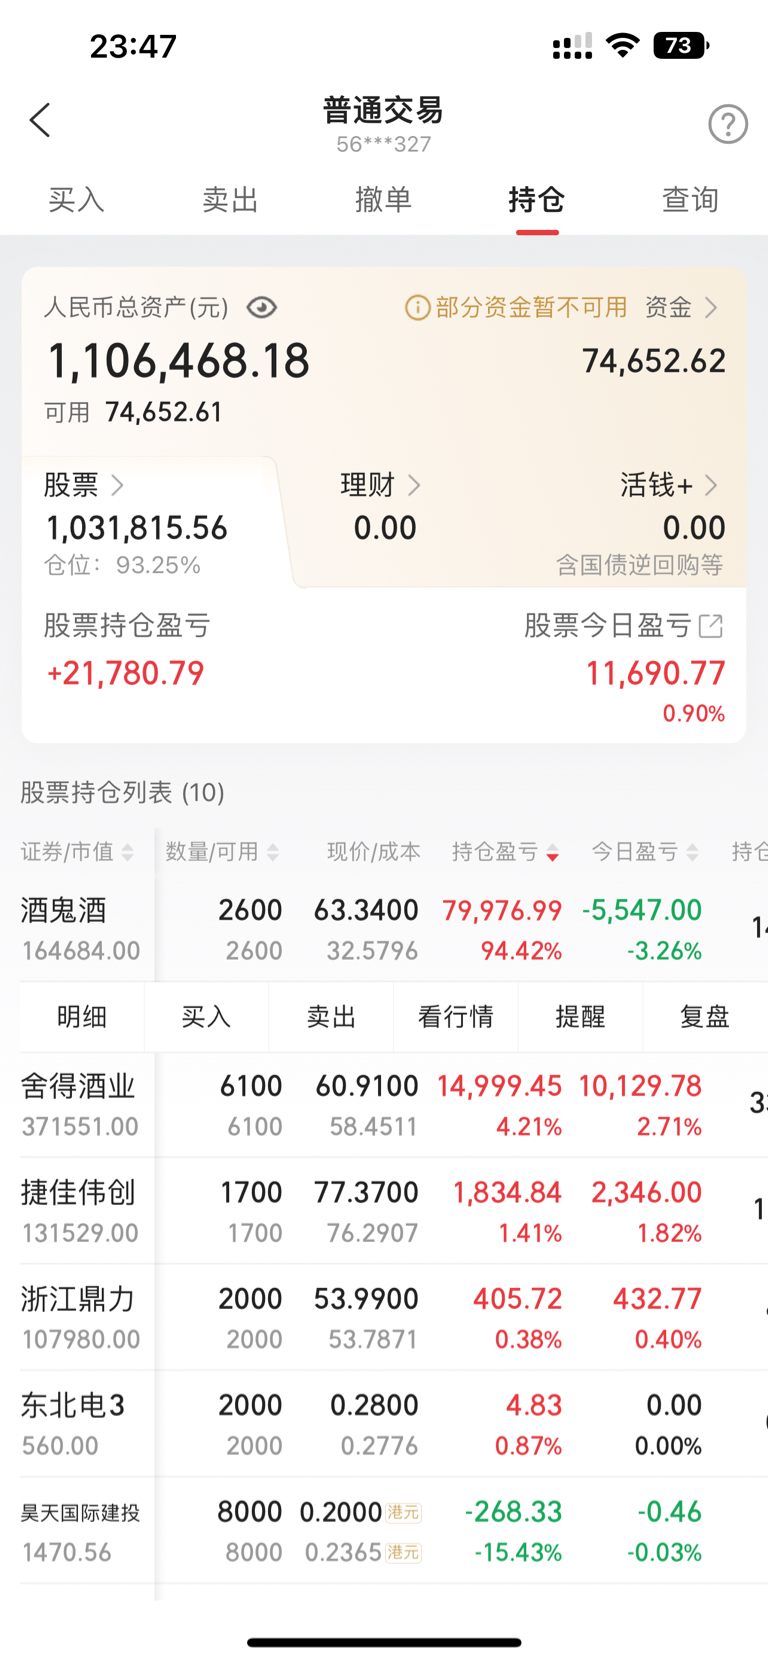Expand the 股票 section chevron
Image resolution: width=768 pixels, height=1662 pixels.
[x=117, y=485]
